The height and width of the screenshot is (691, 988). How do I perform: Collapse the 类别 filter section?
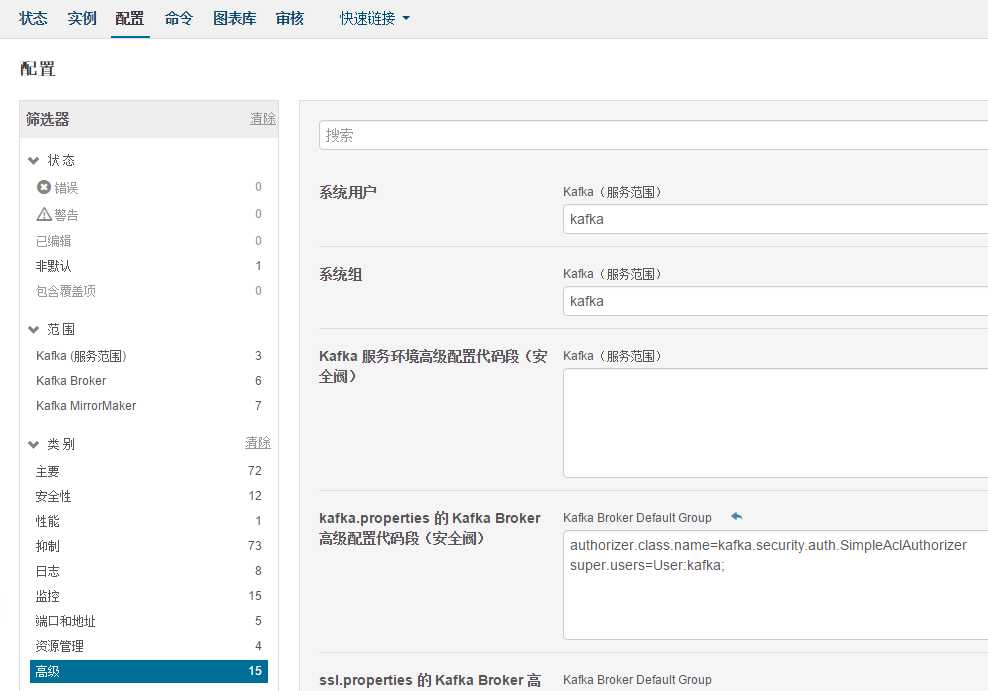point(34,445)
